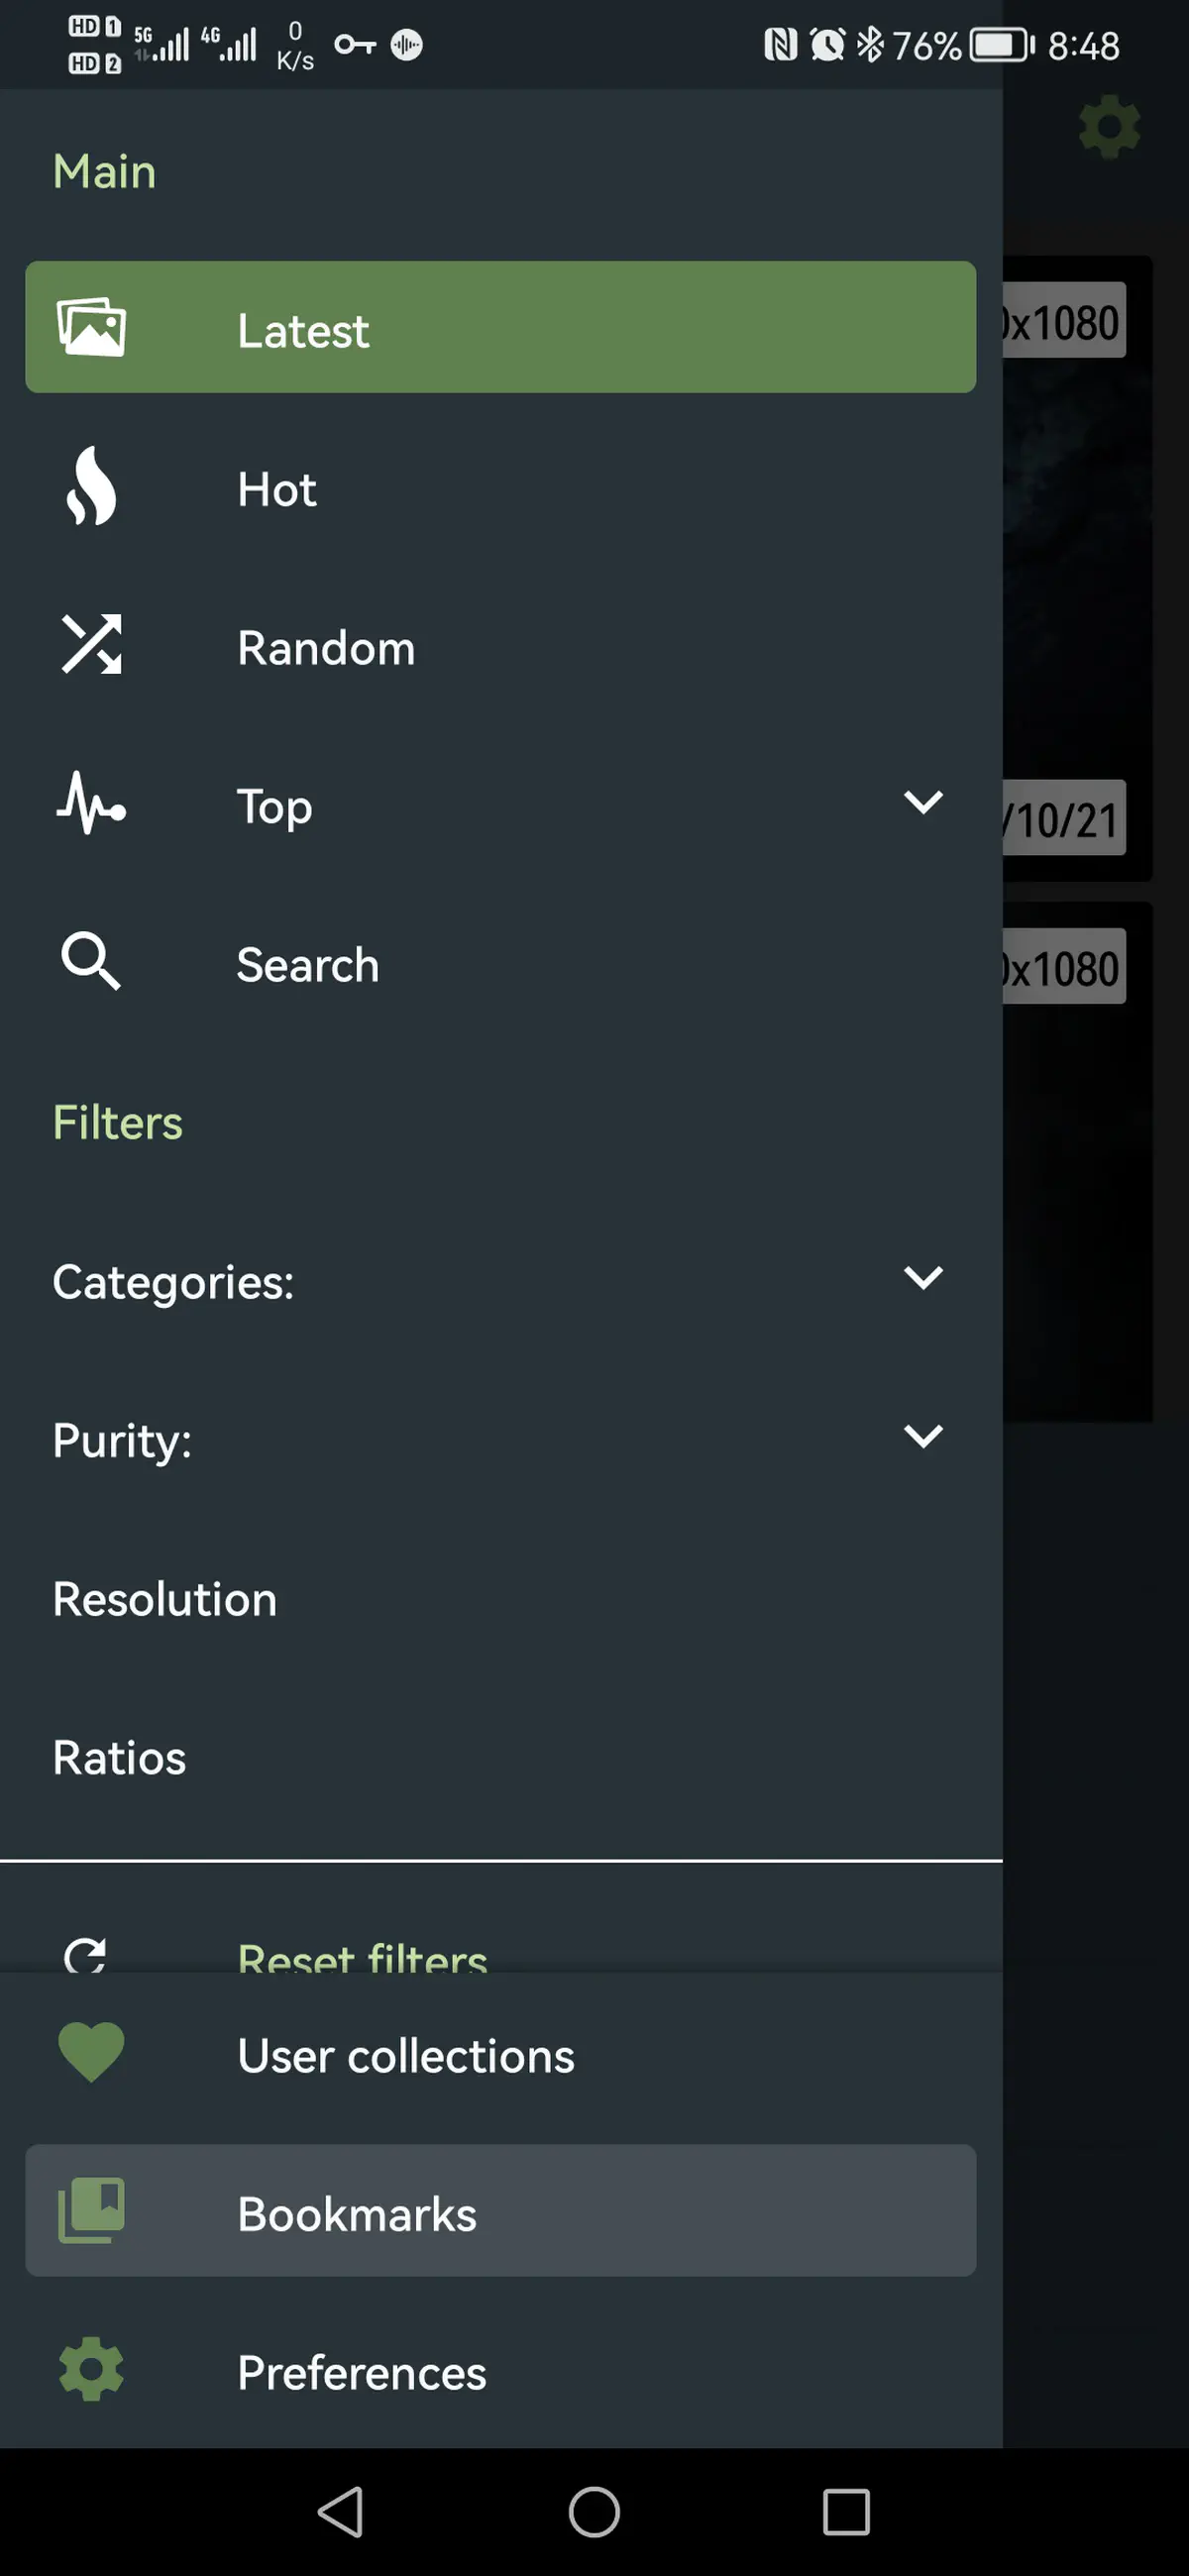This screenshot has height=2576, width=1189.
Task: Select Hot from the Main menu
Action: pyautogui.click(x=277, y=490)
